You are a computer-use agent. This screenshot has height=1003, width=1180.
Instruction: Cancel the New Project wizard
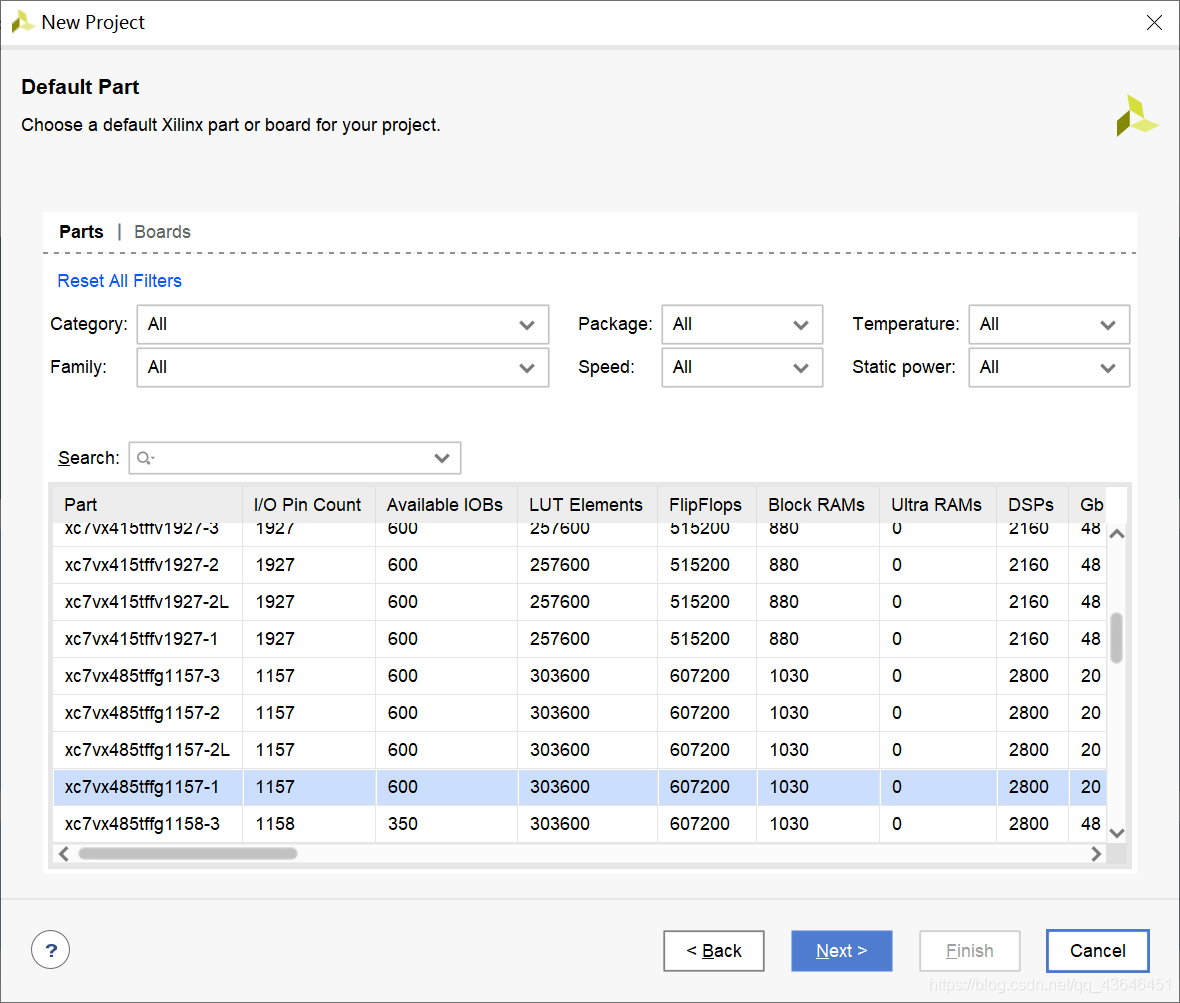(1097, 950)
